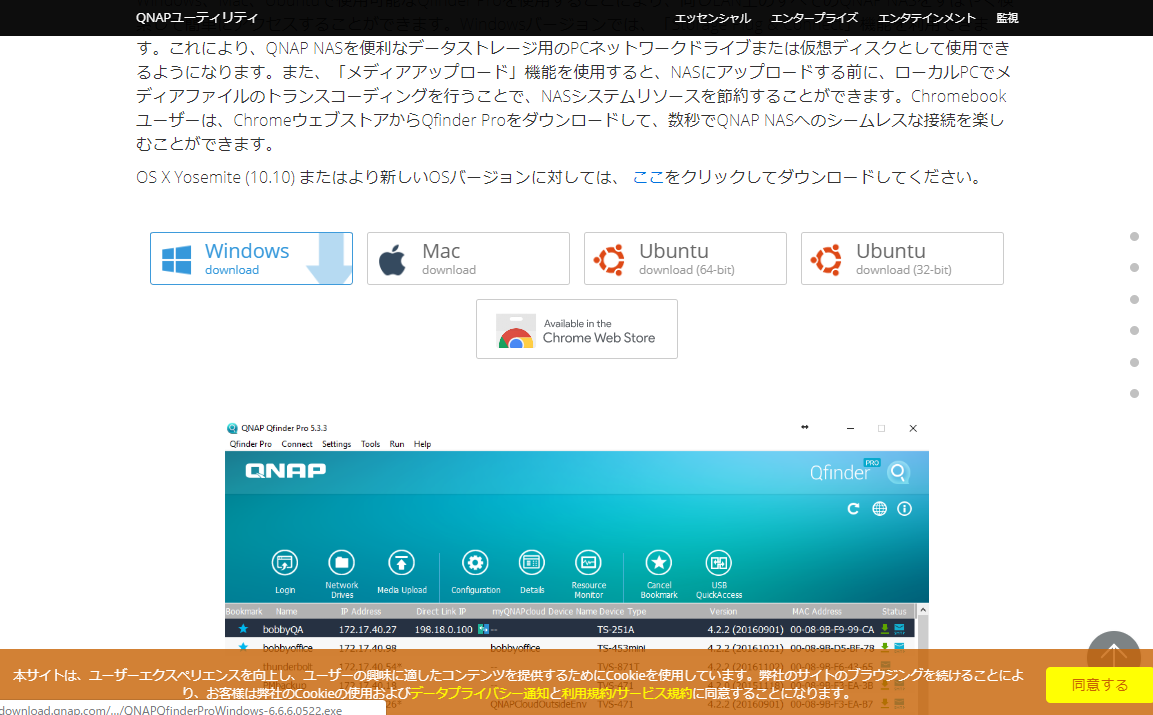Screen dimensions: 1153x715
Task: Open the USB QuickAccess icon
Action: [x=719, y=563]
